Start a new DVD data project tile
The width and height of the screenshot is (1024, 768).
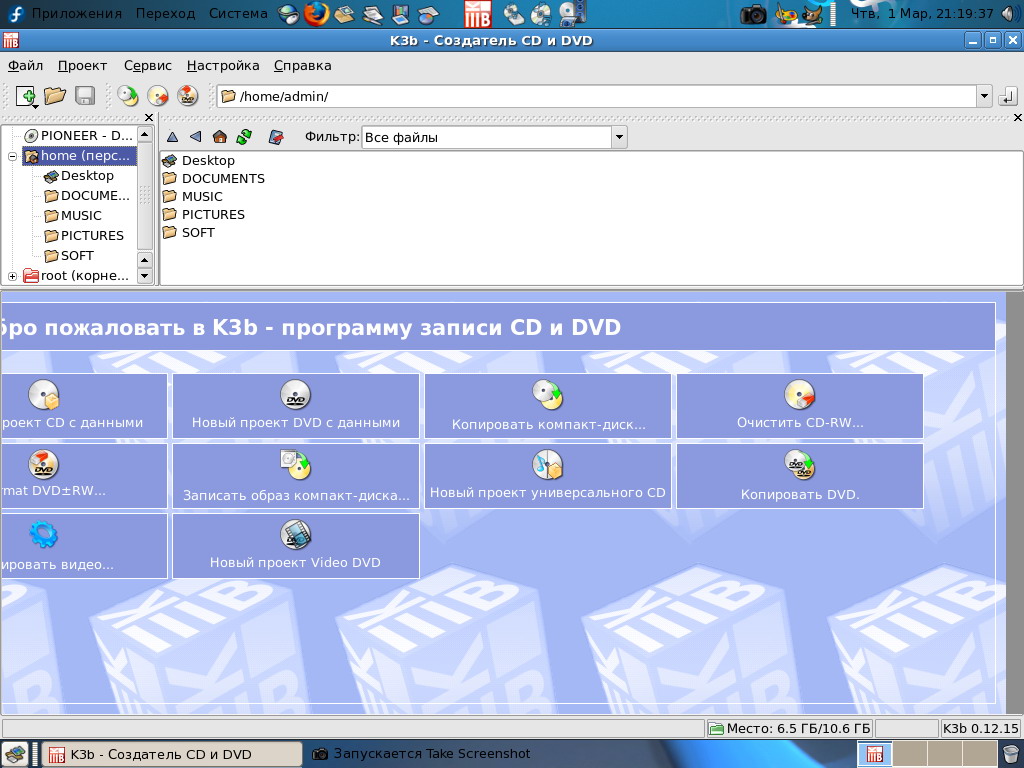(x=296, y=406)
